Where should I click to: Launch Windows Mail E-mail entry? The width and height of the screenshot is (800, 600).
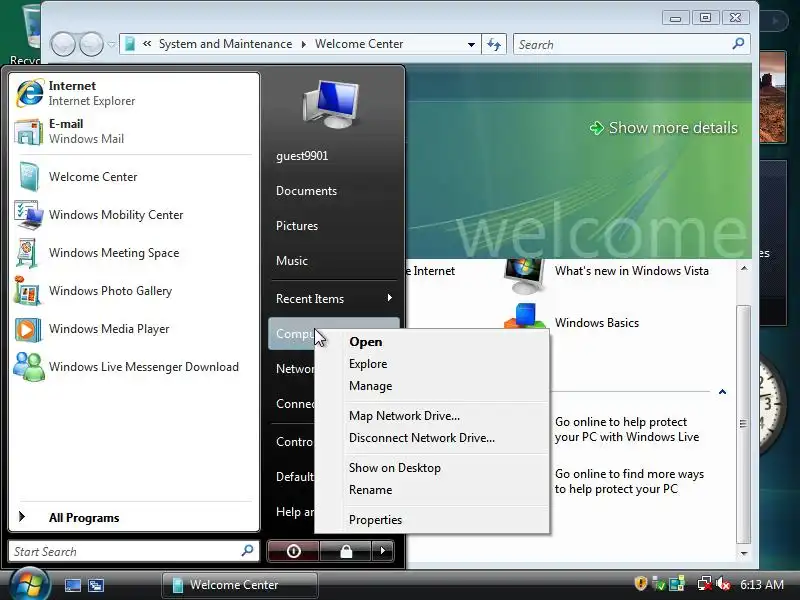[134, 131]
